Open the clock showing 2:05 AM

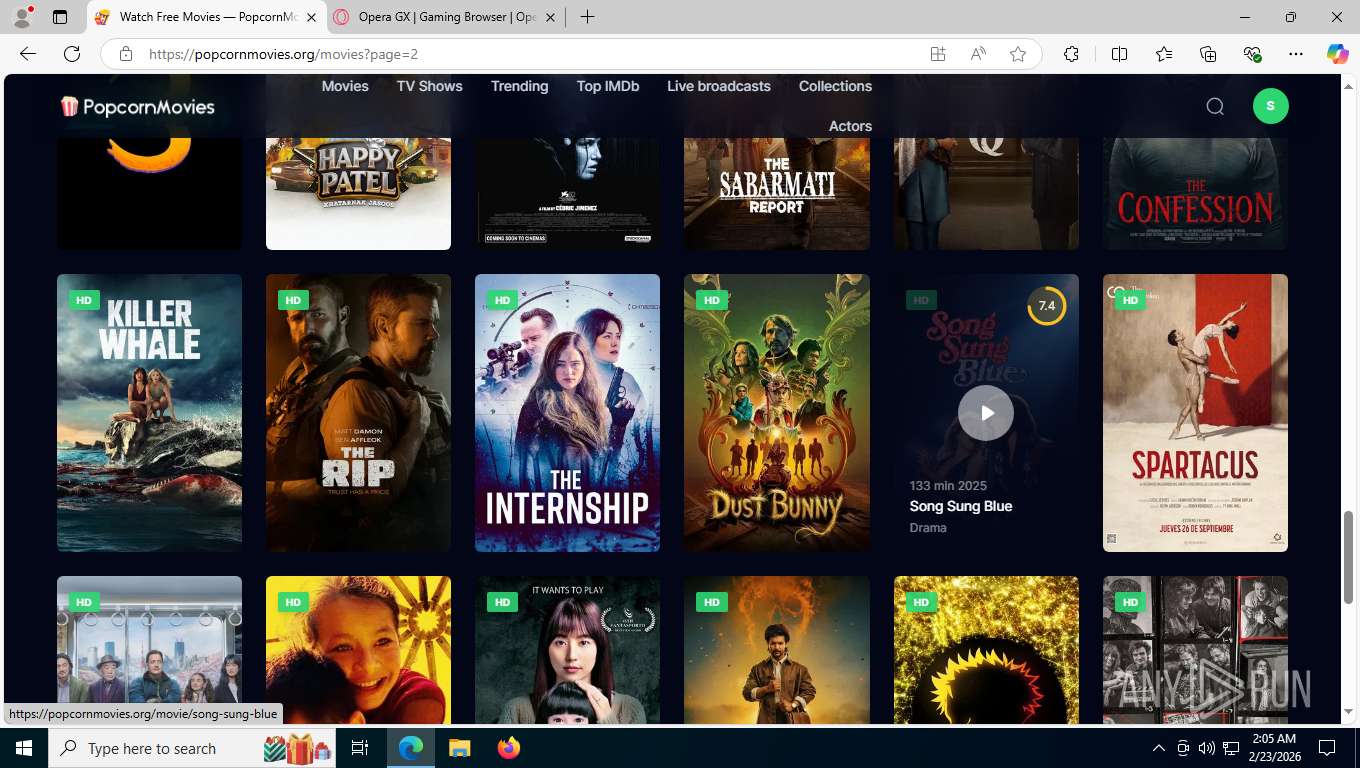tap(1274, 748)
